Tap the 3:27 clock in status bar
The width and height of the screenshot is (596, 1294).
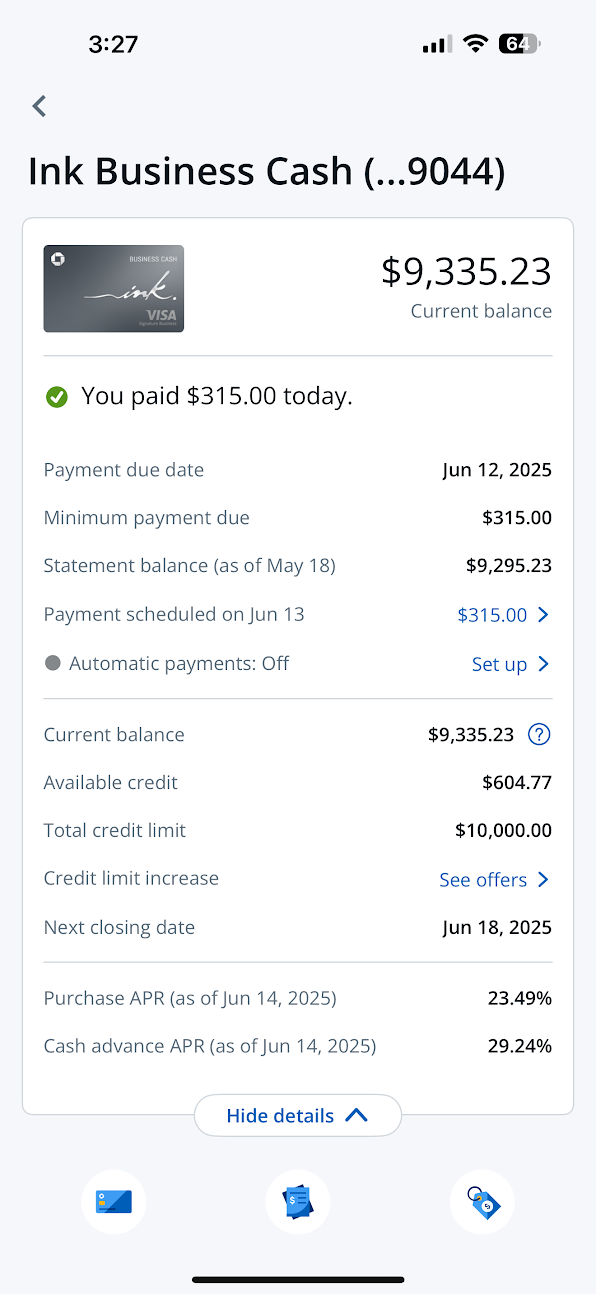pos(114,43)
